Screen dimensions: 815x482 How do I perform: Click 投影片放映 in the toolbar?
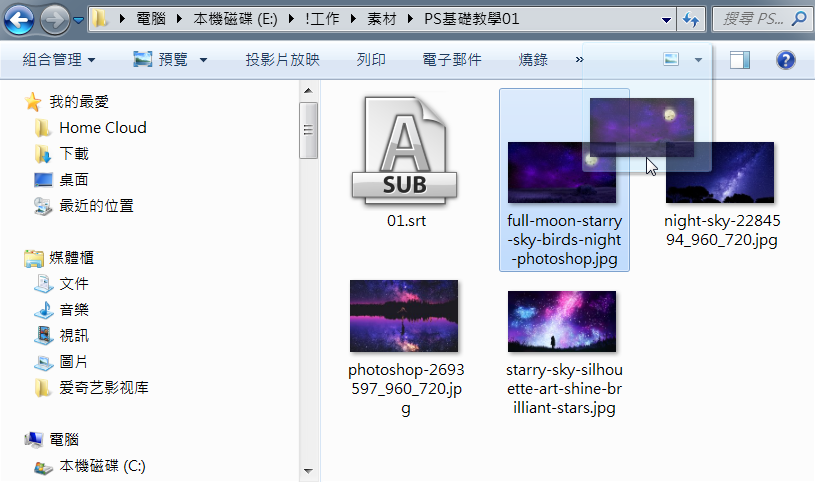282,60
